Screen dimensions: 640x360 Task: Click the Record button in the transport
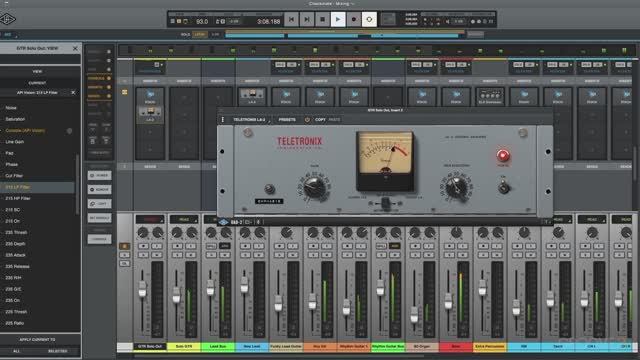pyautogui.click(x=353, y=19)
